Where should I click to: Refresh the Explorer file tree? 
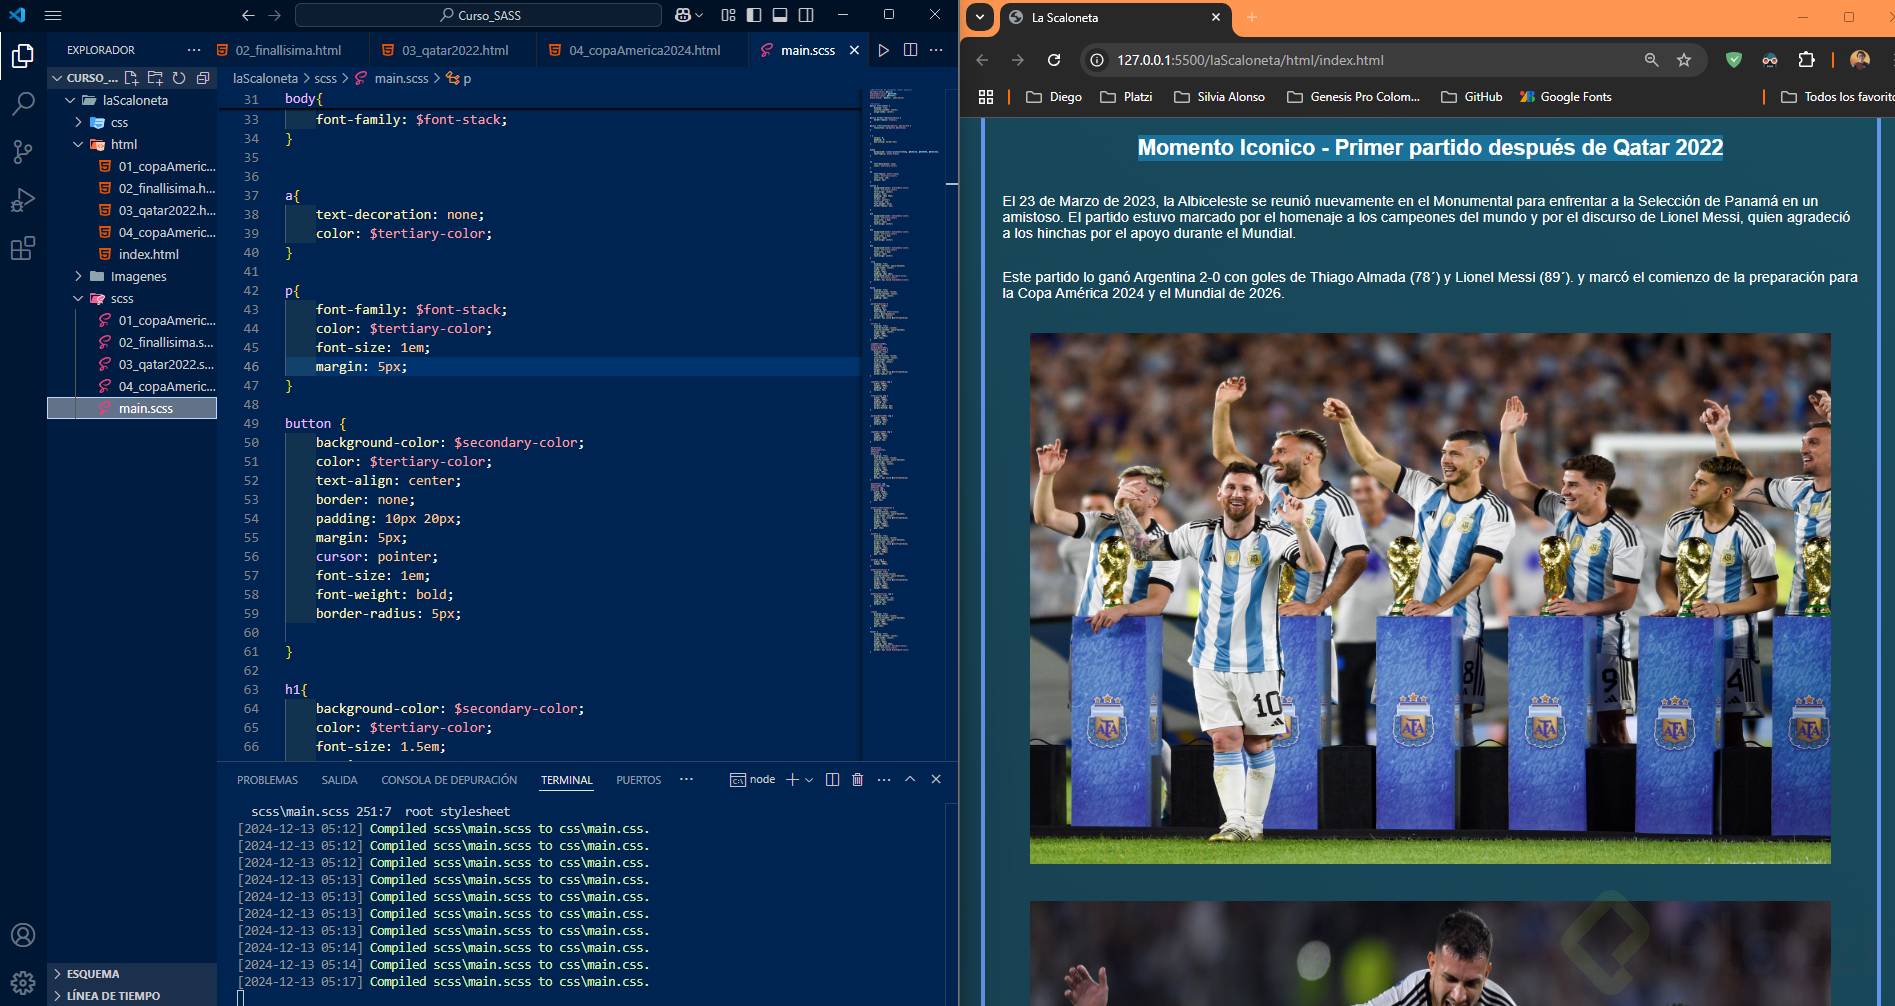tap(179, 78)
